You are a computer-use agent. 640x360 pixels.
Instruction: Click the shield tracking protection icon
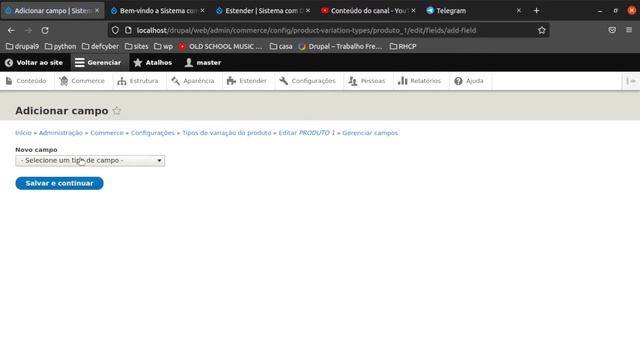point(115,30)
